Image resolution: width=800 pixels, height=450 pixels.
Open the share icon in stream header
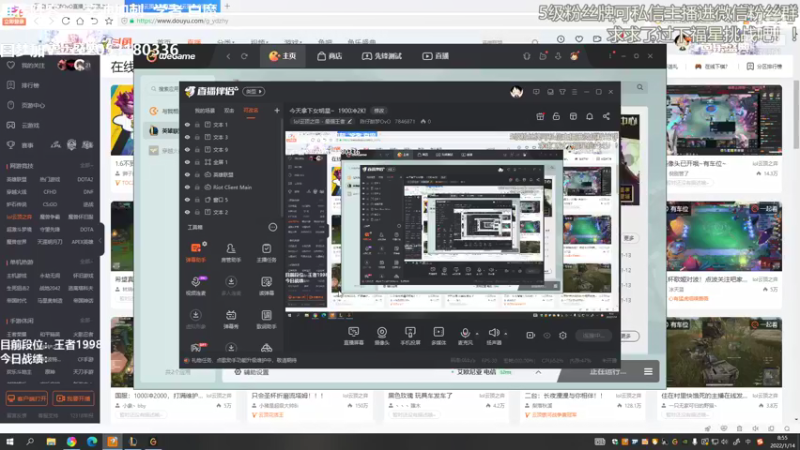[606, 116]
